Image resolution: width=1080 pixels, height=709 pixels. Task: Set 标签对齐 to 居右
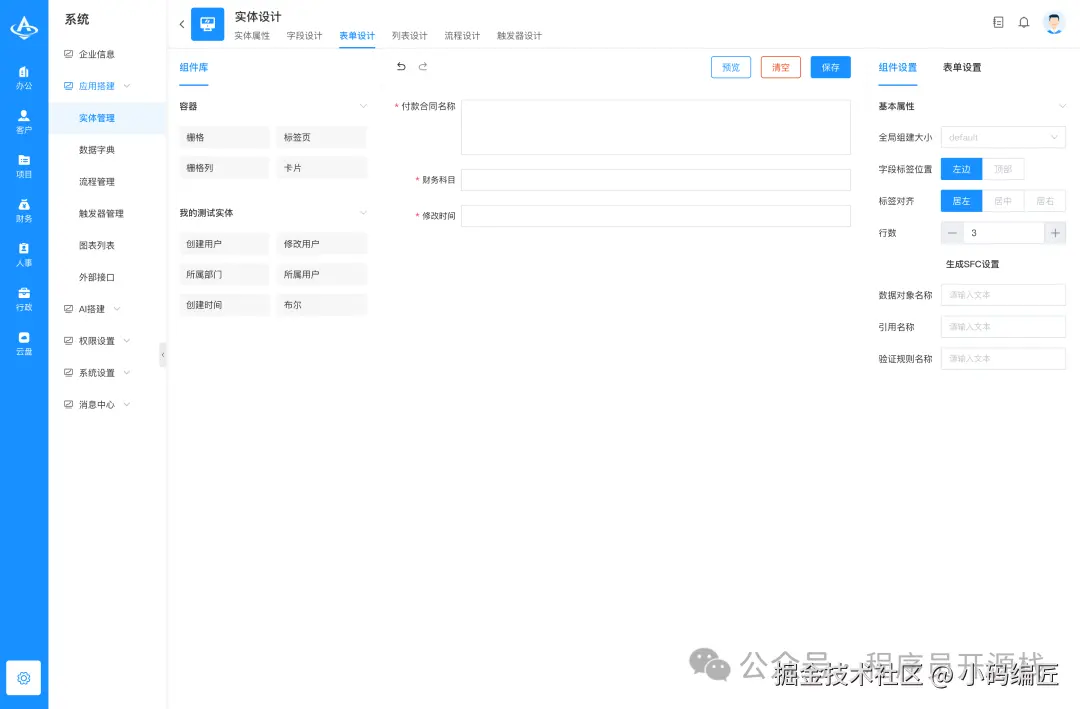(x=1044, y=200)
